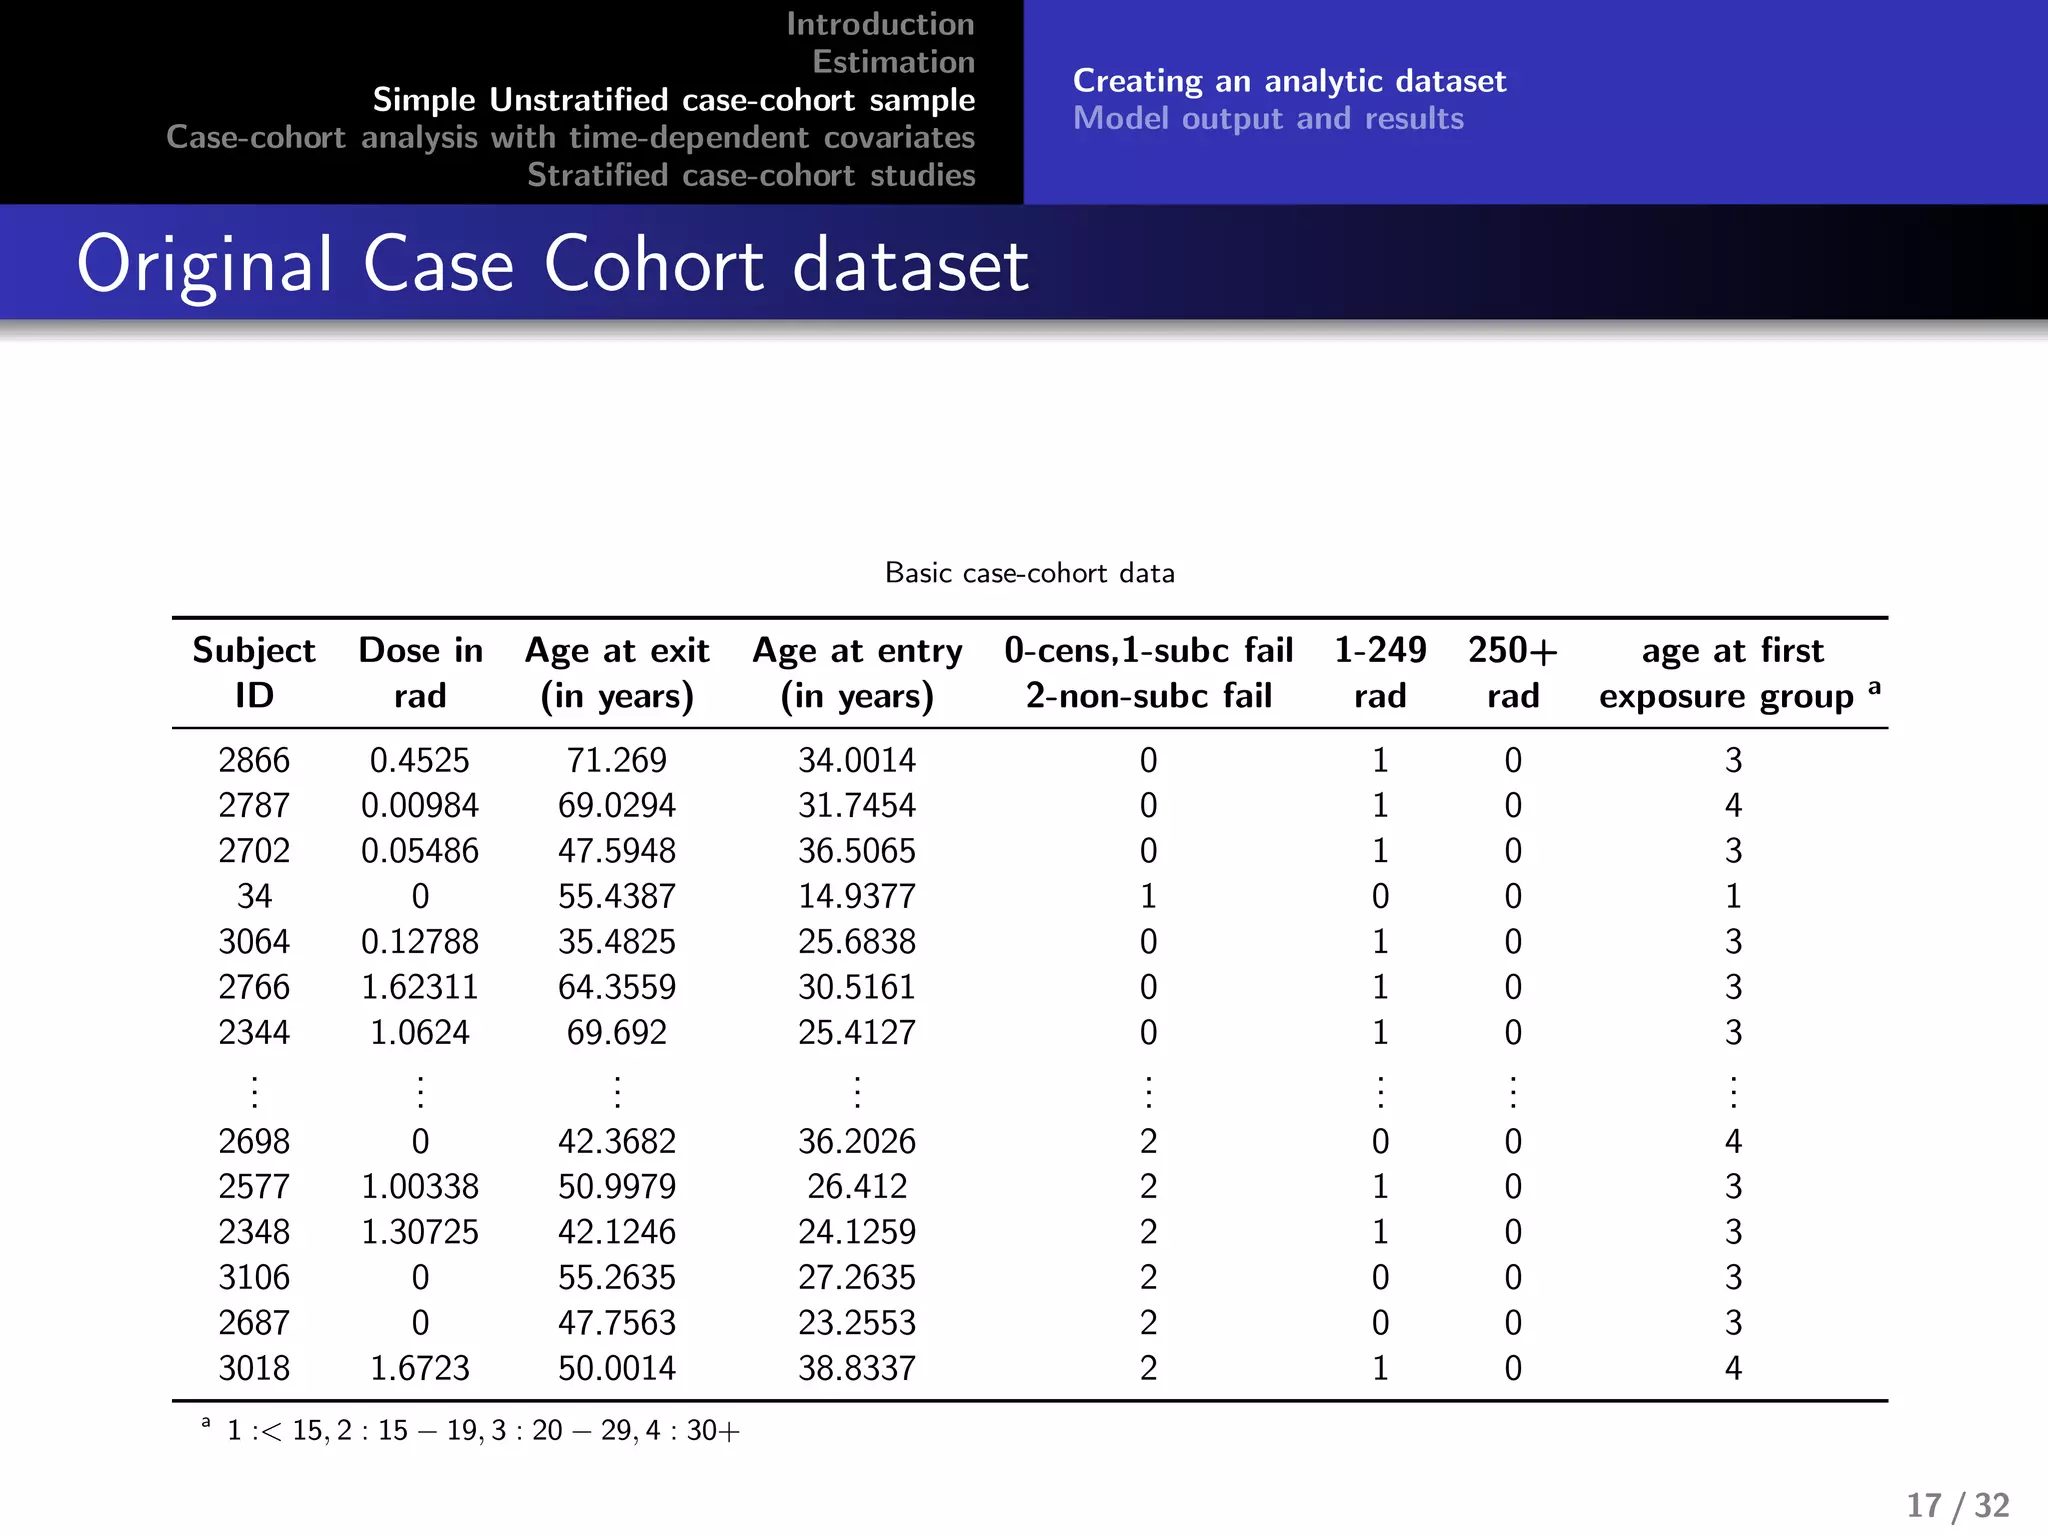2048x1536 pixels.
Task: Click age at entry 38.8337
Action: pos(857,1368)
